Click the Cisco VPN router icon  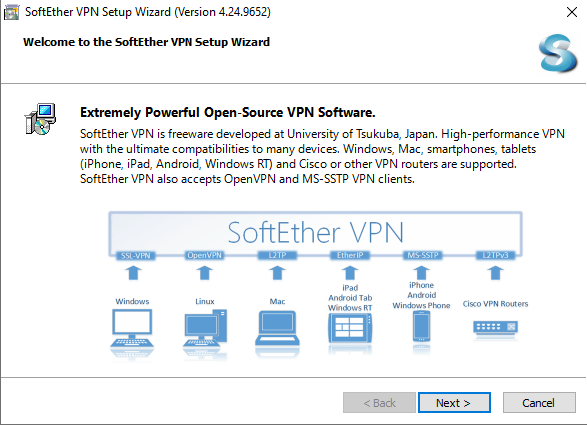point(495,328)
